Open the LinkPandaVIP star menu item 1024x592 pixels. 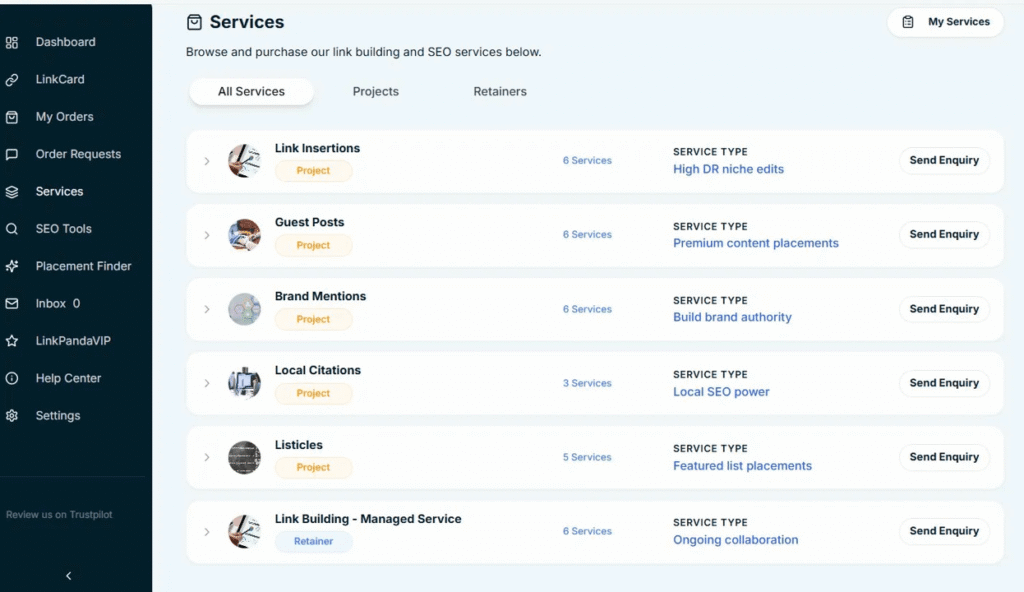[x=72, y=340]
